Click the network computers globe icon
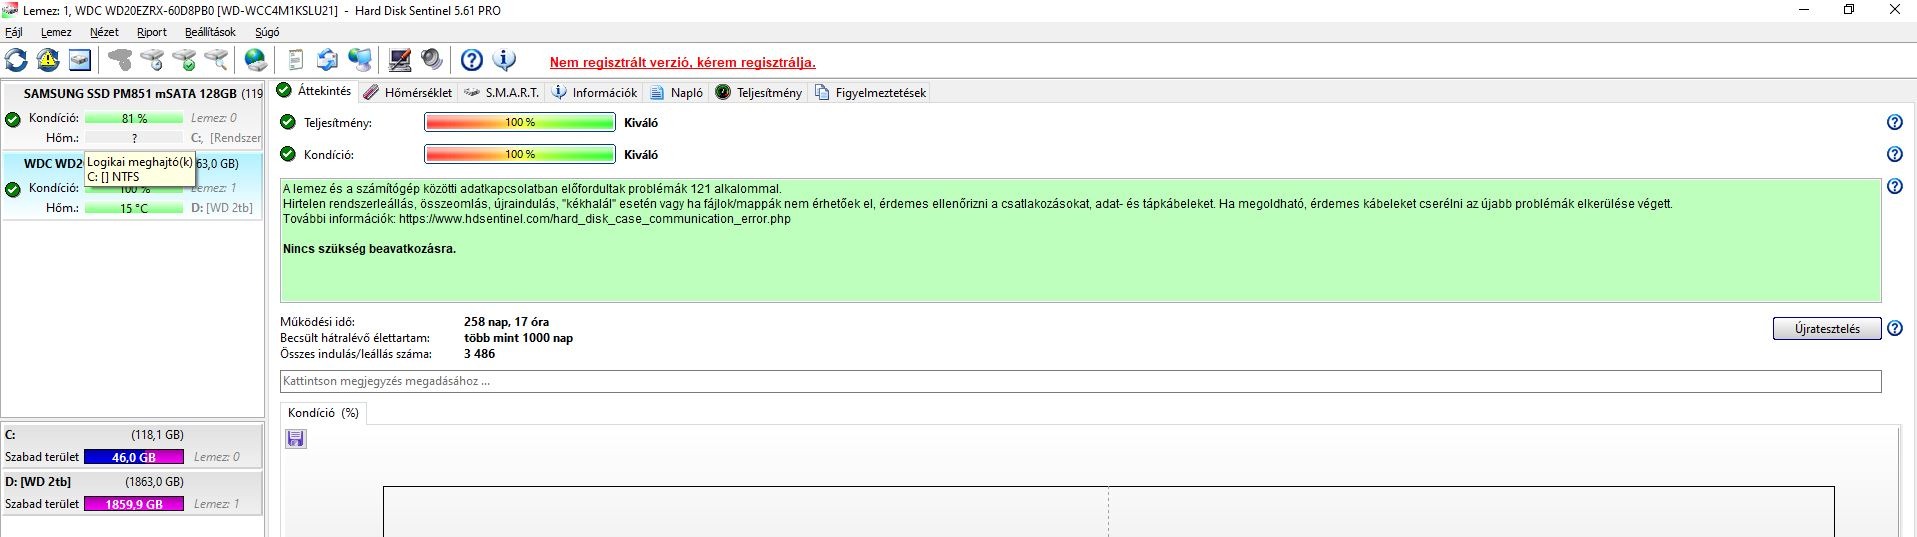Screen dimensions: 1917x537 pyautogui.click(x=360, y=60)
